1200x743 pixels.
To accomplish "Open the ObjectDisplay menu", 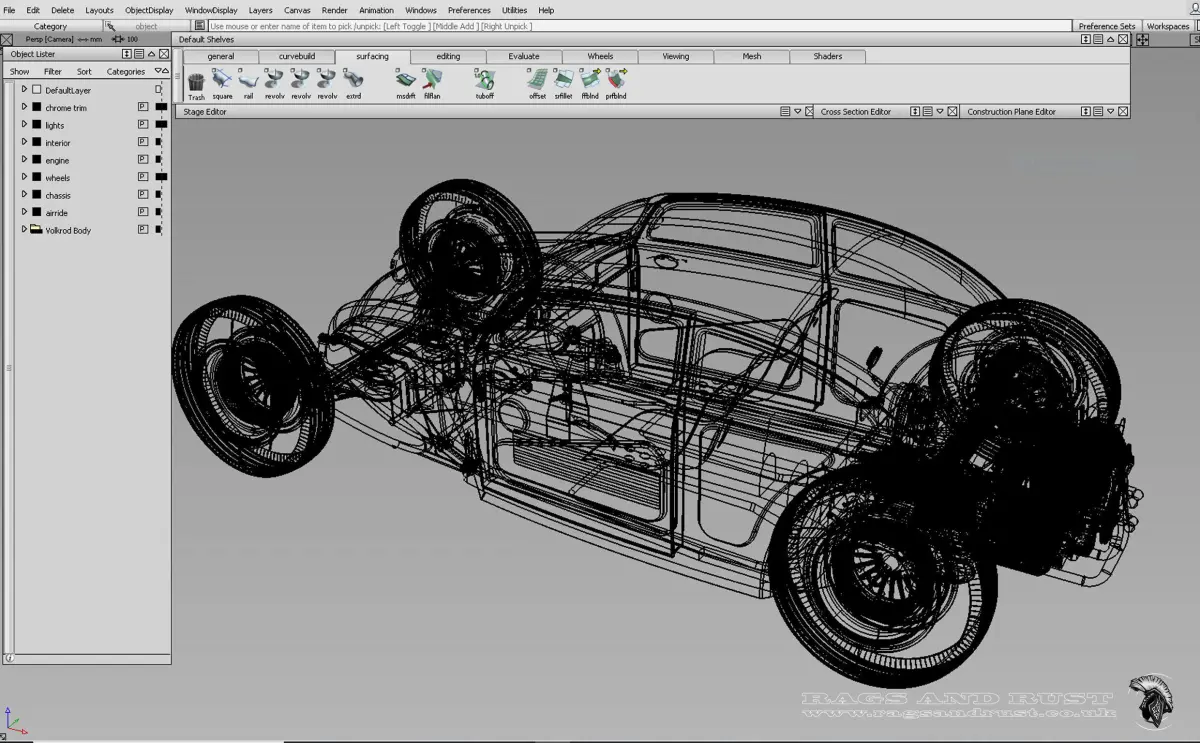I will coord(149,10).
